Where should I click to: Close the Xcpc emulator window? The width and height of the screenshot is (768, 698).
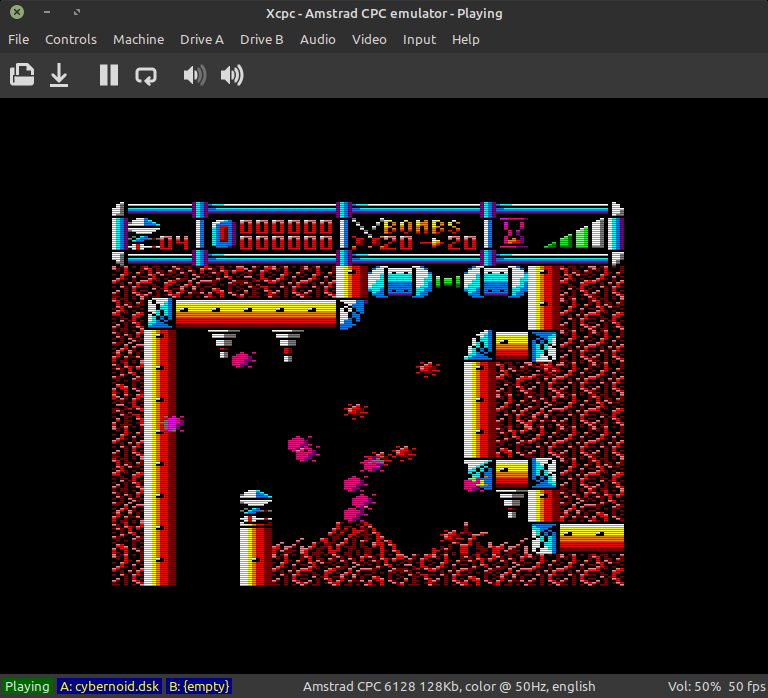pyautogui.click(x=17, y=12)
